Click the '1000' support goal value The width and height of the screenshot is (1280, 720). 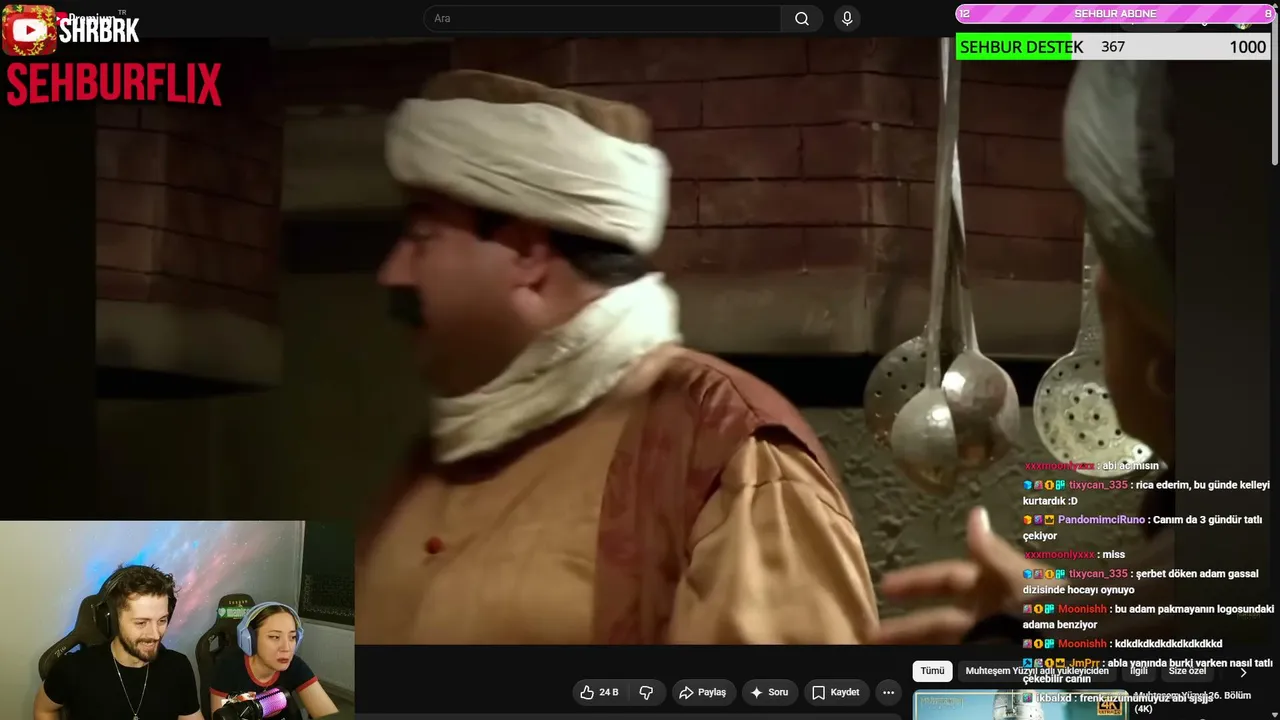coord(1247,47)
